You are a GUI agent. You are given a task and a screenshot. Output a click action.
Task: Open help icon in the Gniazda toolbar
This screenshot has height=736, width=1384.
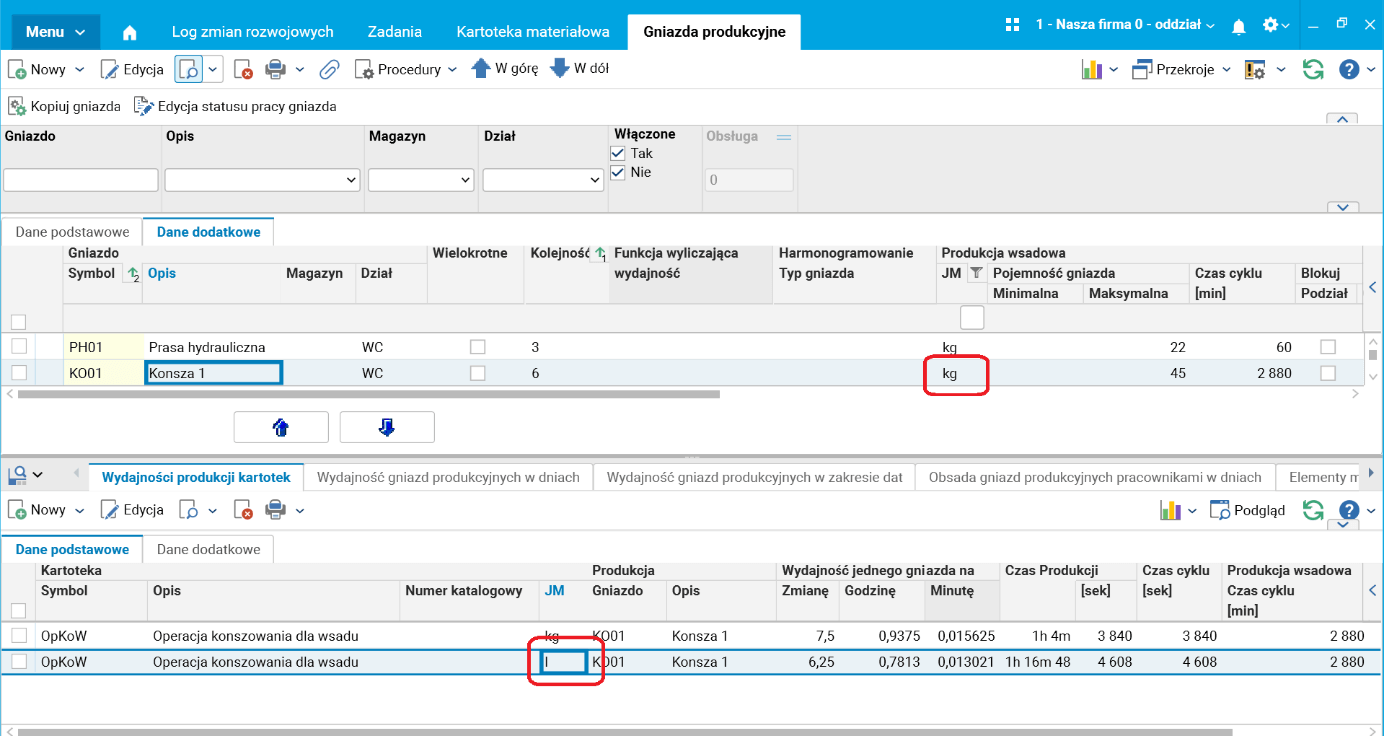pyautogui.click(x=1349, y=69)
